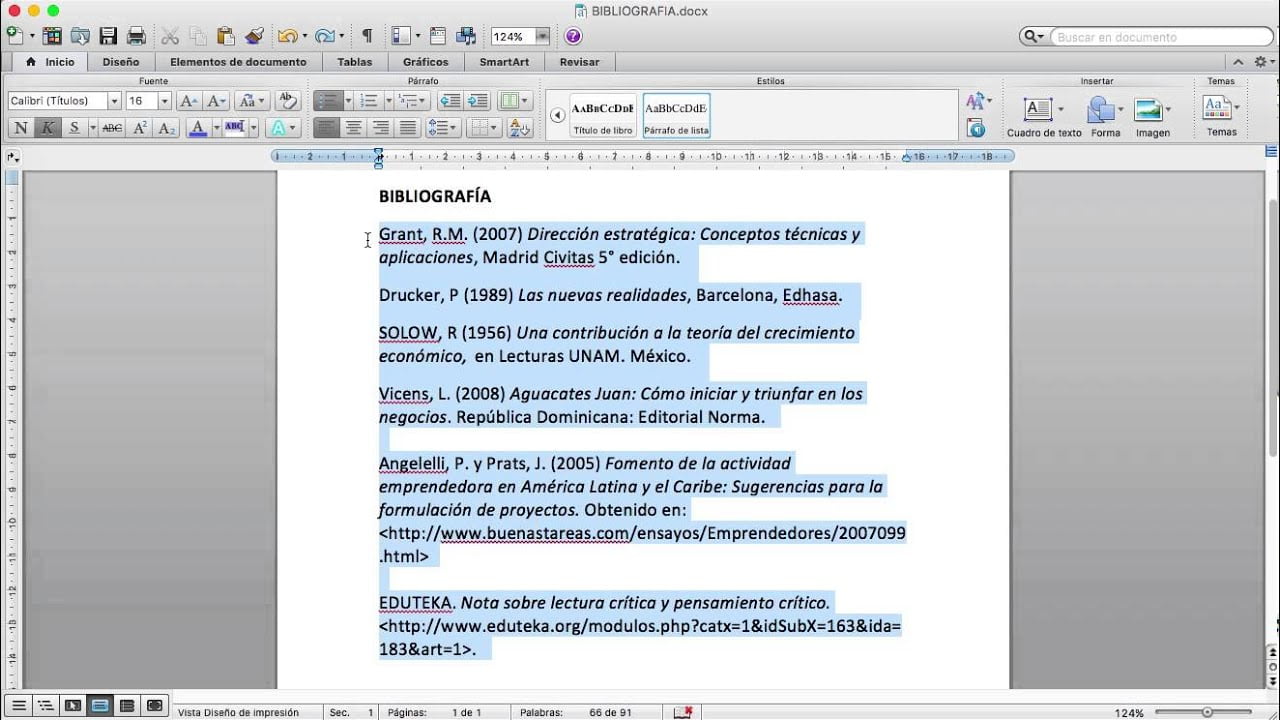Open the font size dropdown
Image resolution: width=1280 pixels, height=720 pixels.
click(x=164, y=101)
